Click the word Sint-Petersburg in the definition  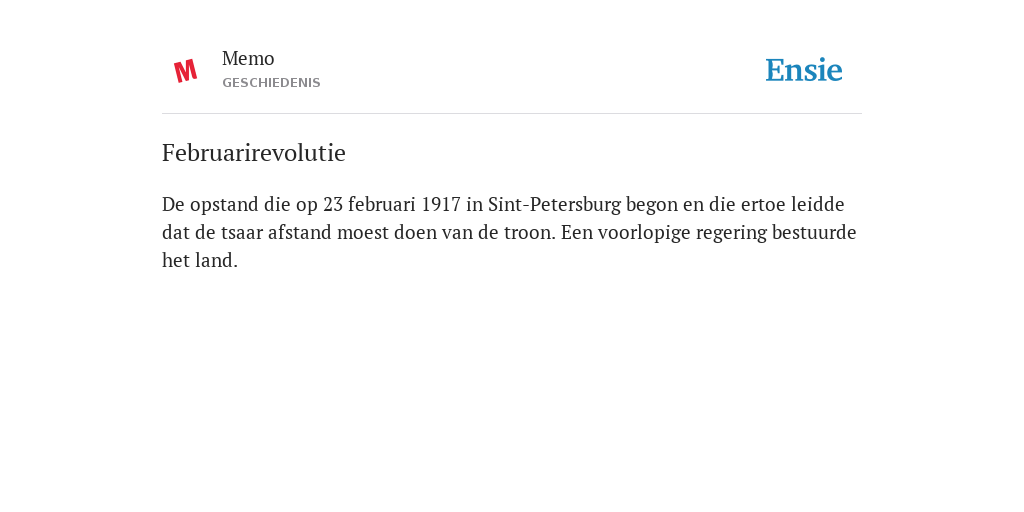[x=554, y=204]
